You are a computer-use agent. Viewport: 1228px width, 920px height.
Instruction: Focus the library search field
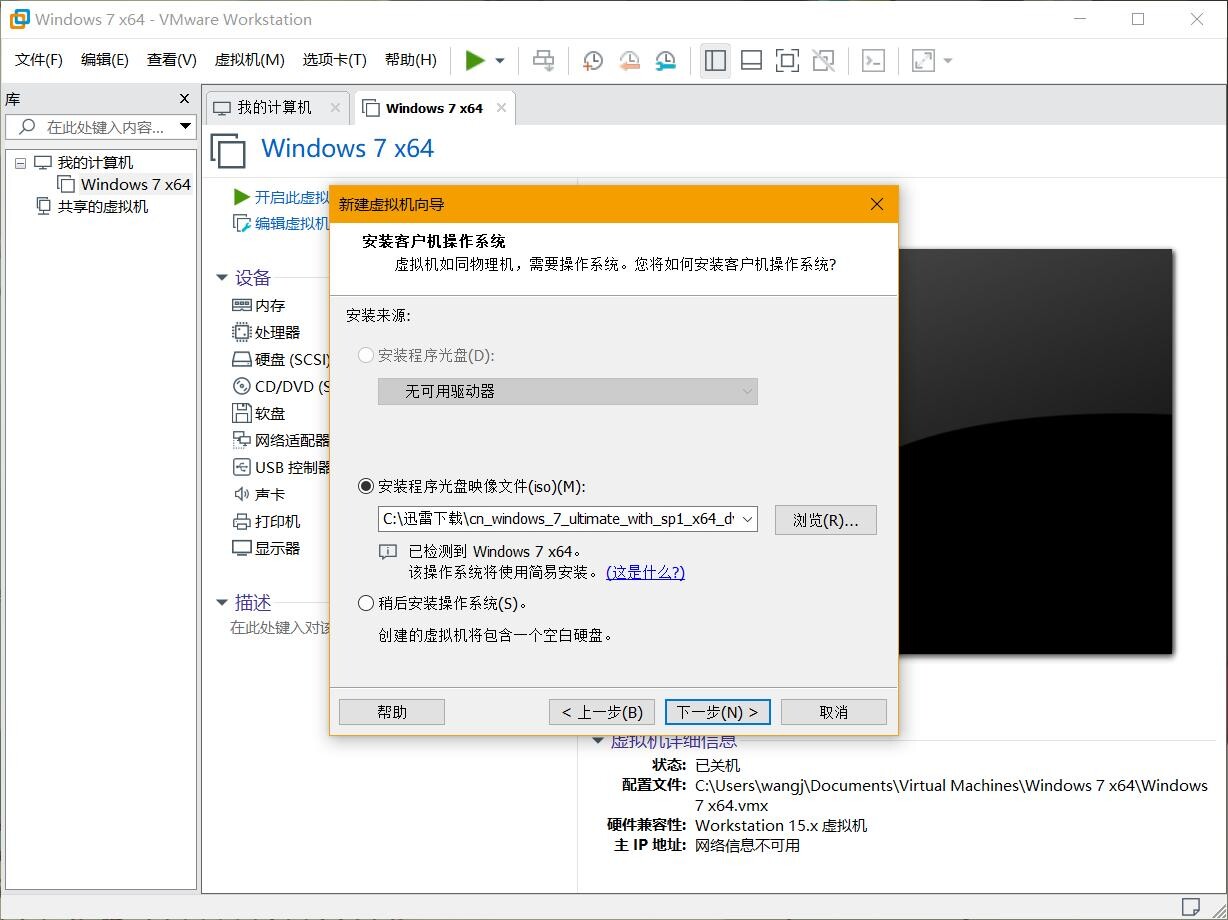[100, 127]
